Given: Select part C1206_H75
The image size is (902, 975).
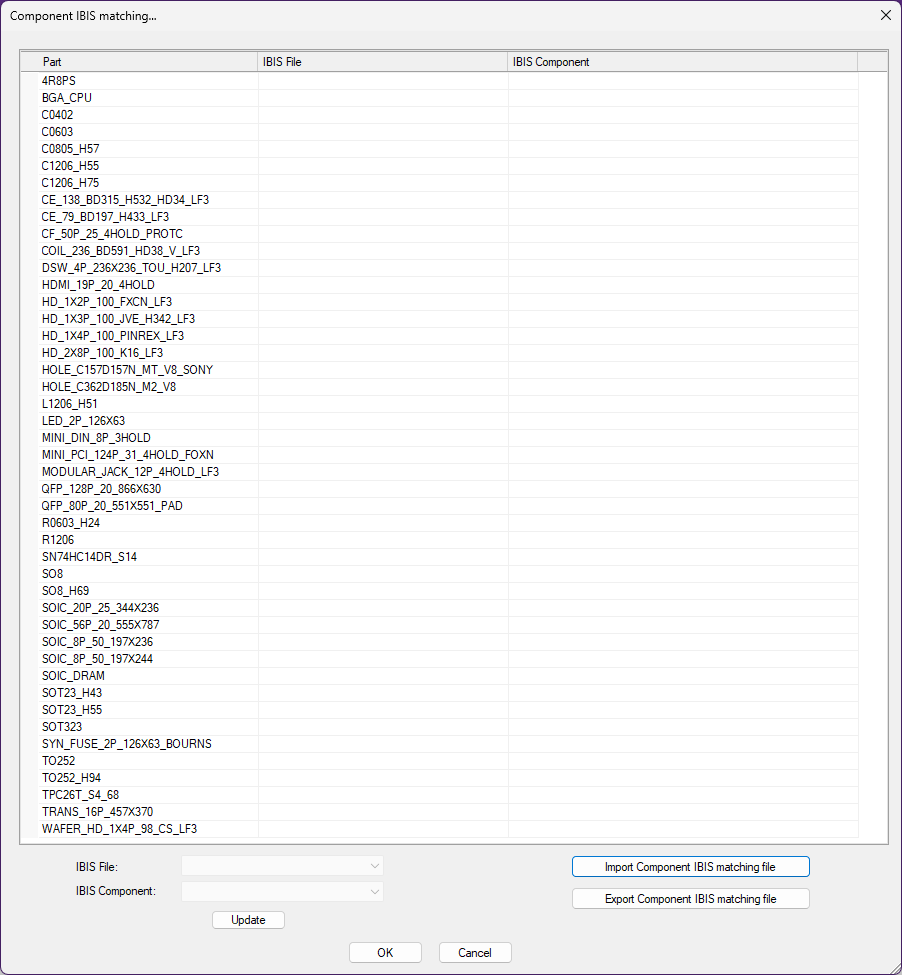Looking at the screenshot, I should pos(70,183).
